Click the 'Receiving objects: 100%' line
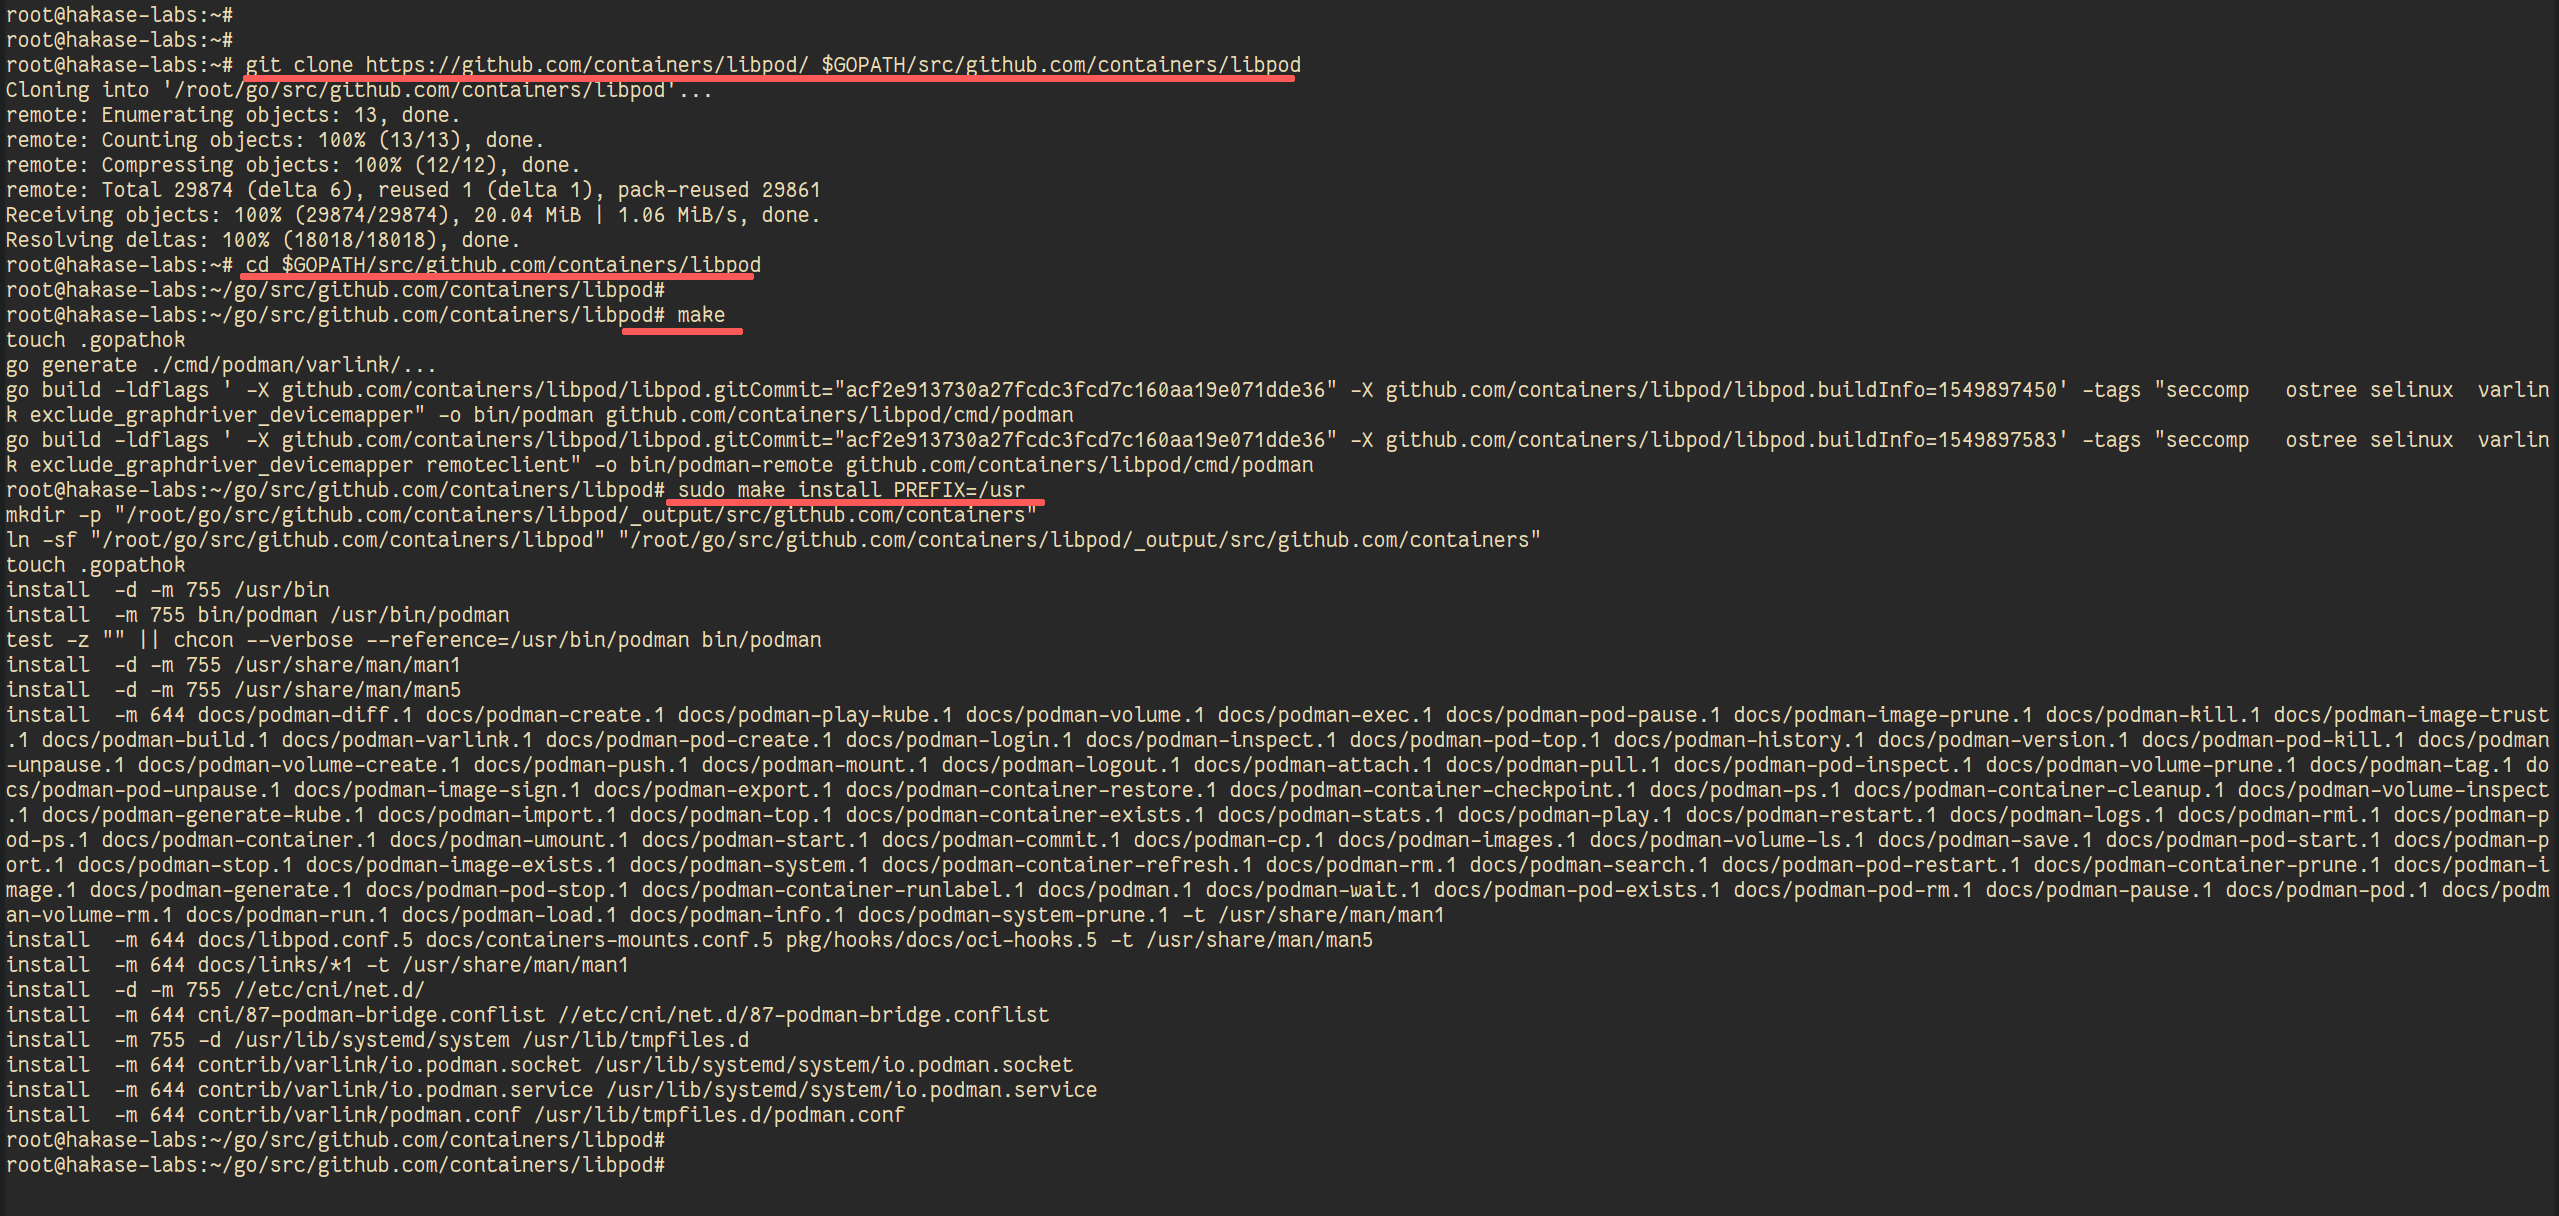This screenshot has width=2559, height=1216. [413, 215]
